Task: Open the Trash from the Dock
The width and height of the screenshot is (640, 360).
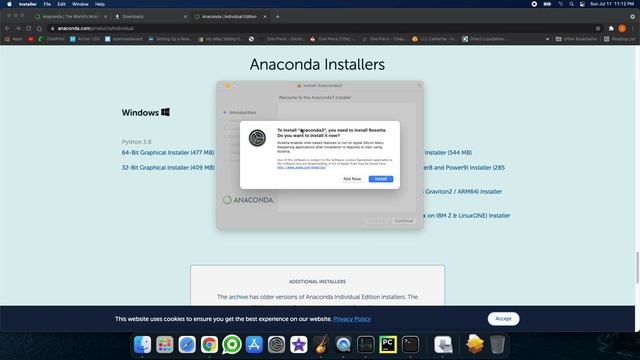Action: coord(497,344)
